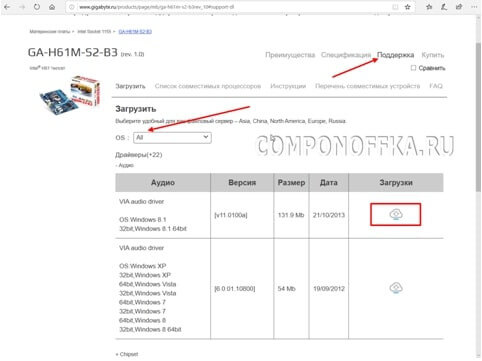Click the Размер column header
The image size is (482, 361).
point(291,182)
